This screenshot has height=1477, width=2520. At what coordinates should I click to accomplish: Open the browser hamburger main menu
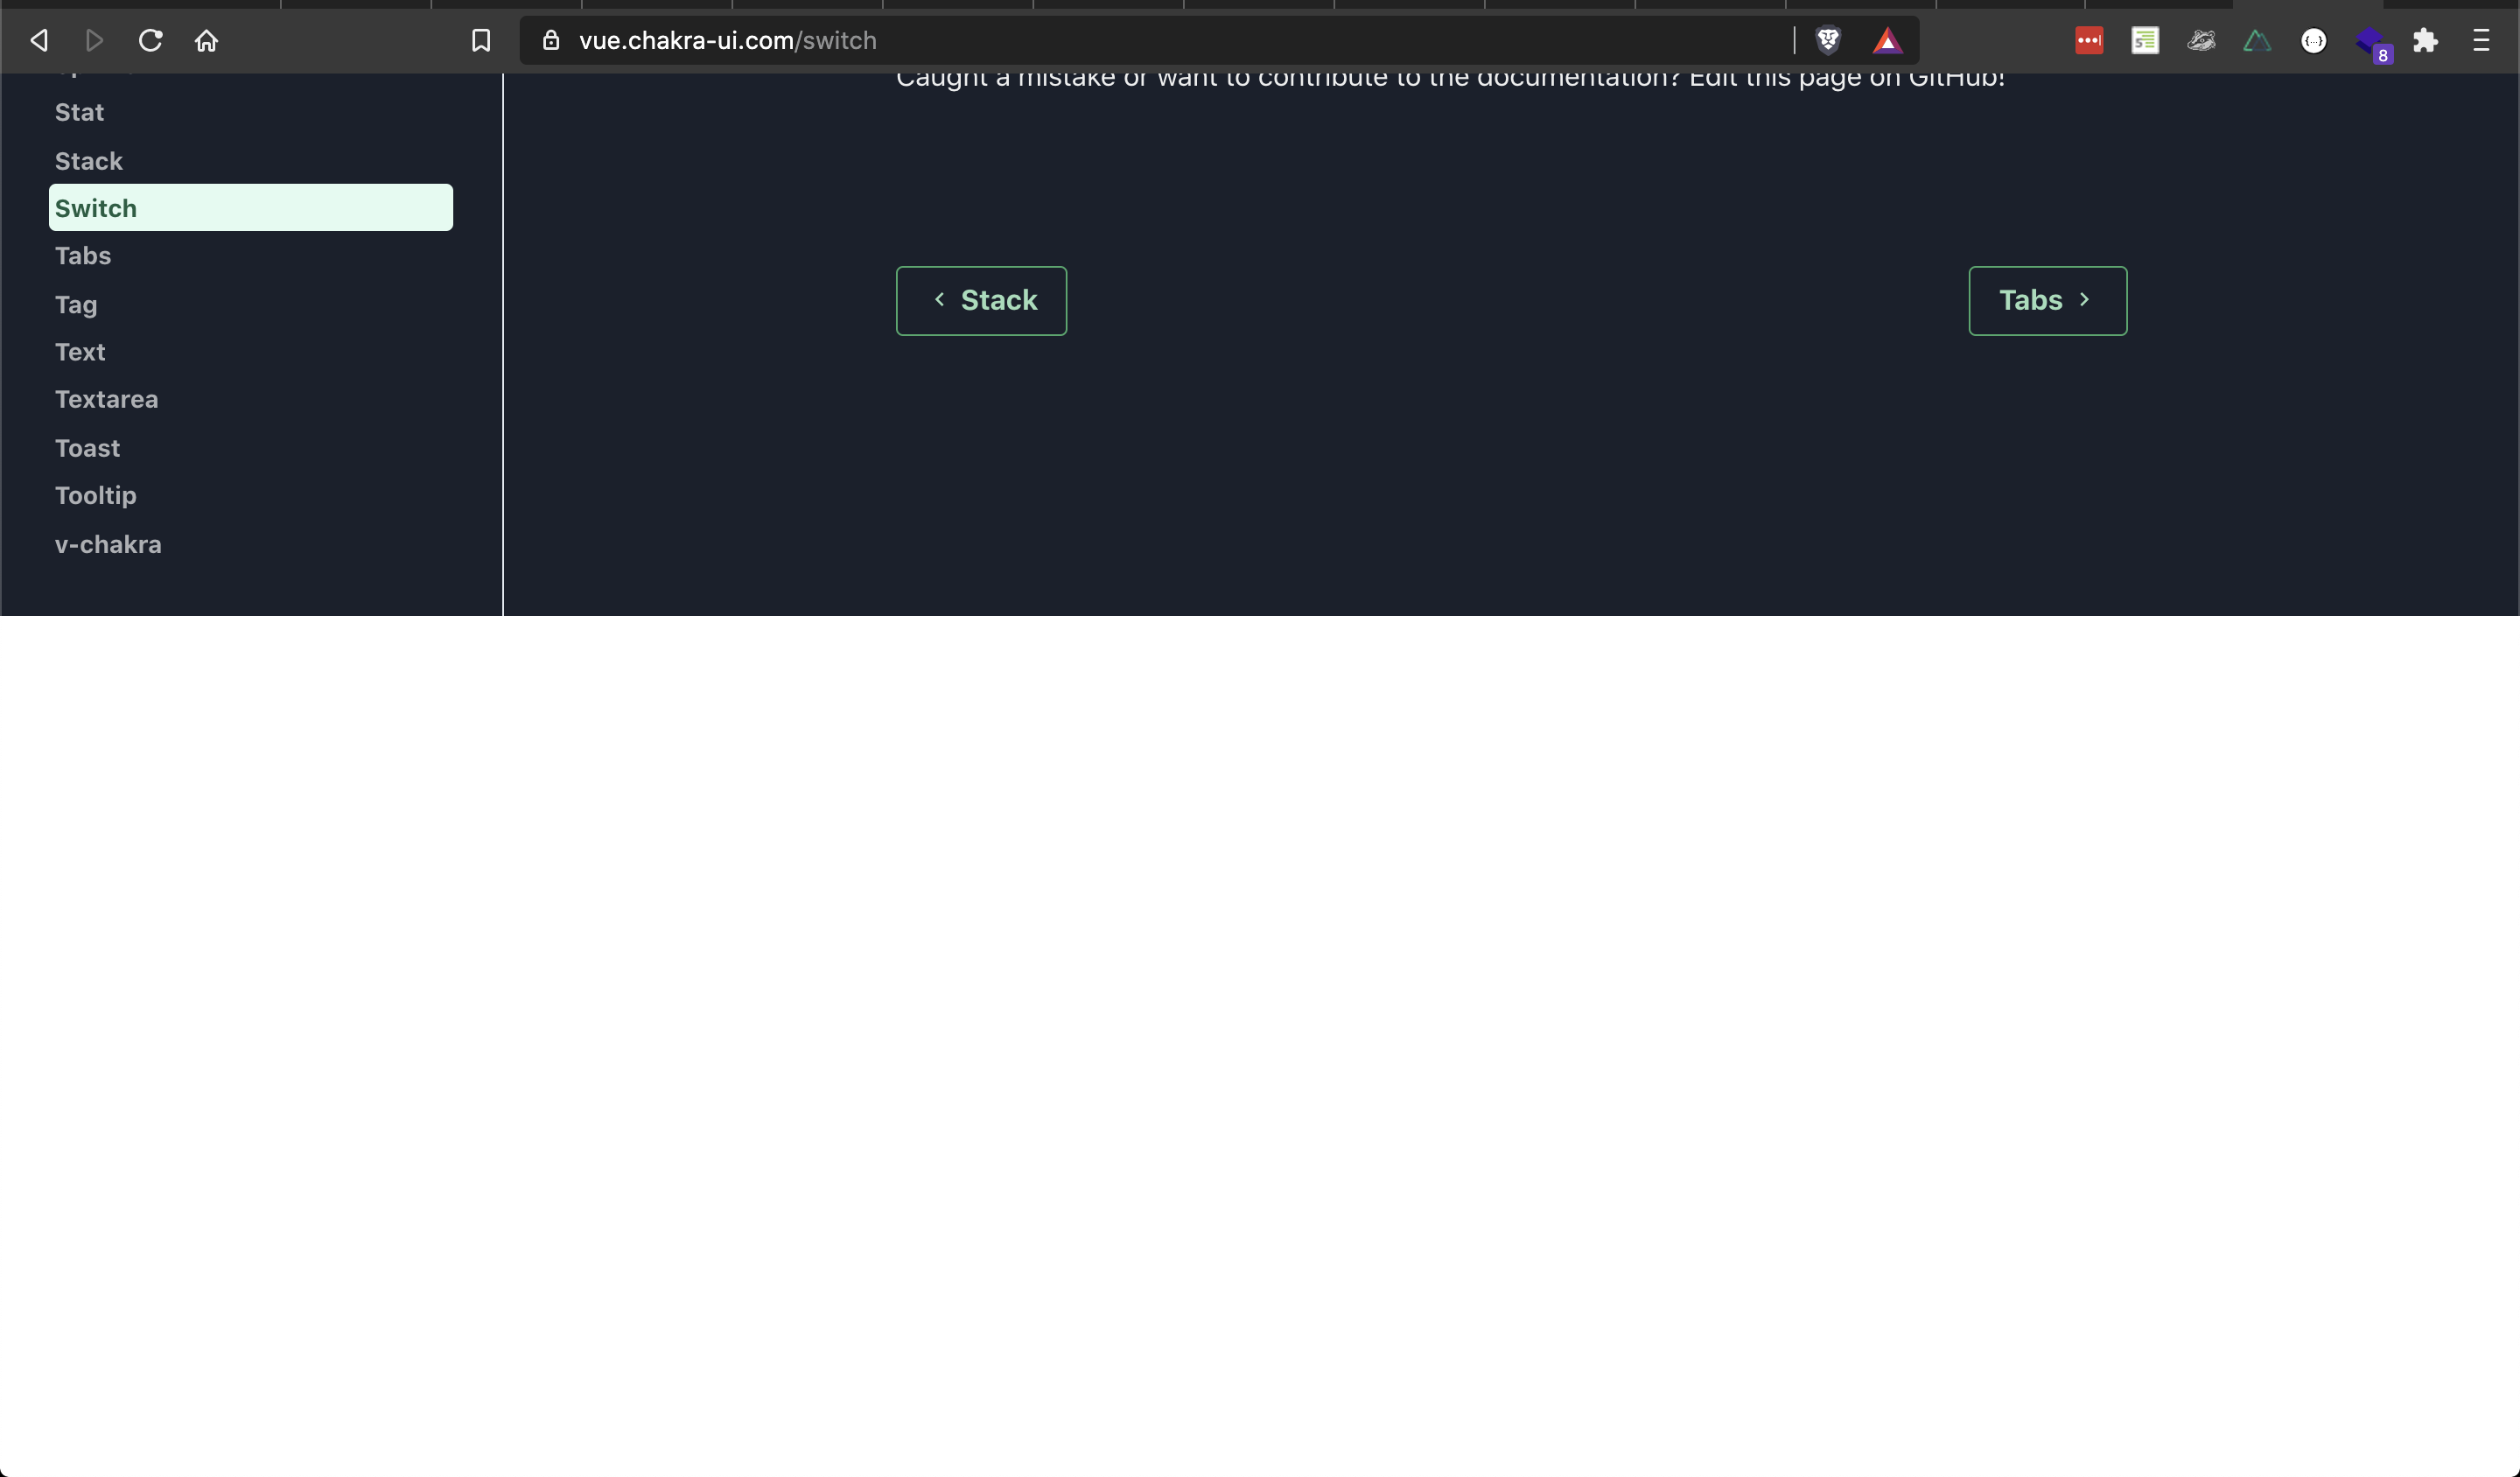click(x=2481, y=41)
